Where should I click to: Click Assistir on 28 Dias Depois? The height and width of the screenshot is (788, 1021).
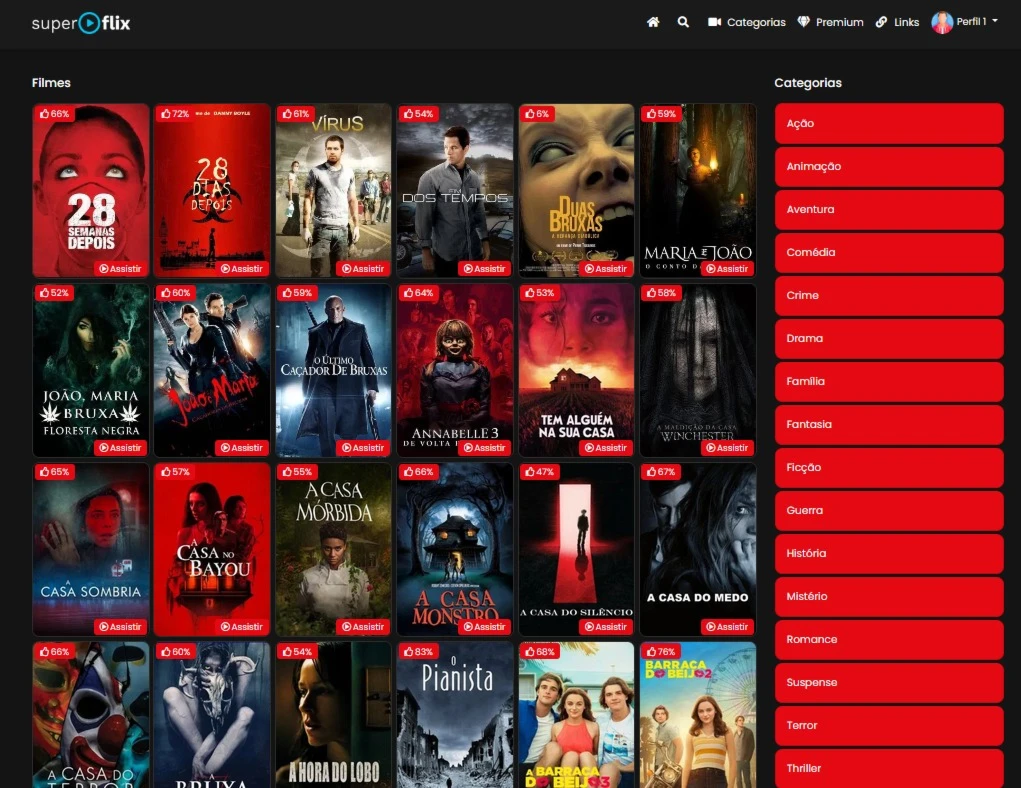(x=242, y=268)
